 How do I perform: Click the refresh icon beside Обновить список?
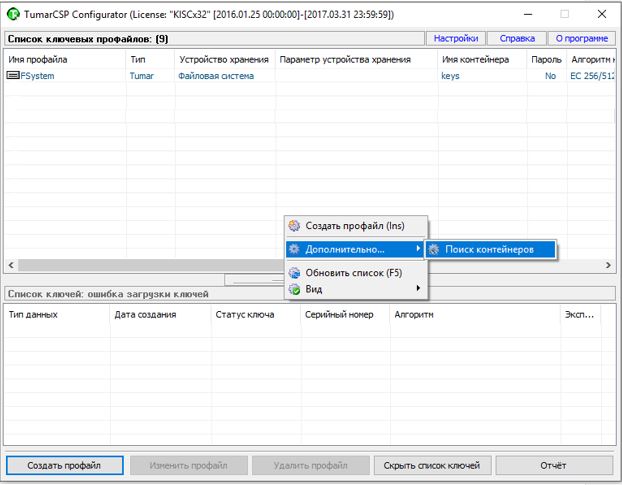click(294, 273)
